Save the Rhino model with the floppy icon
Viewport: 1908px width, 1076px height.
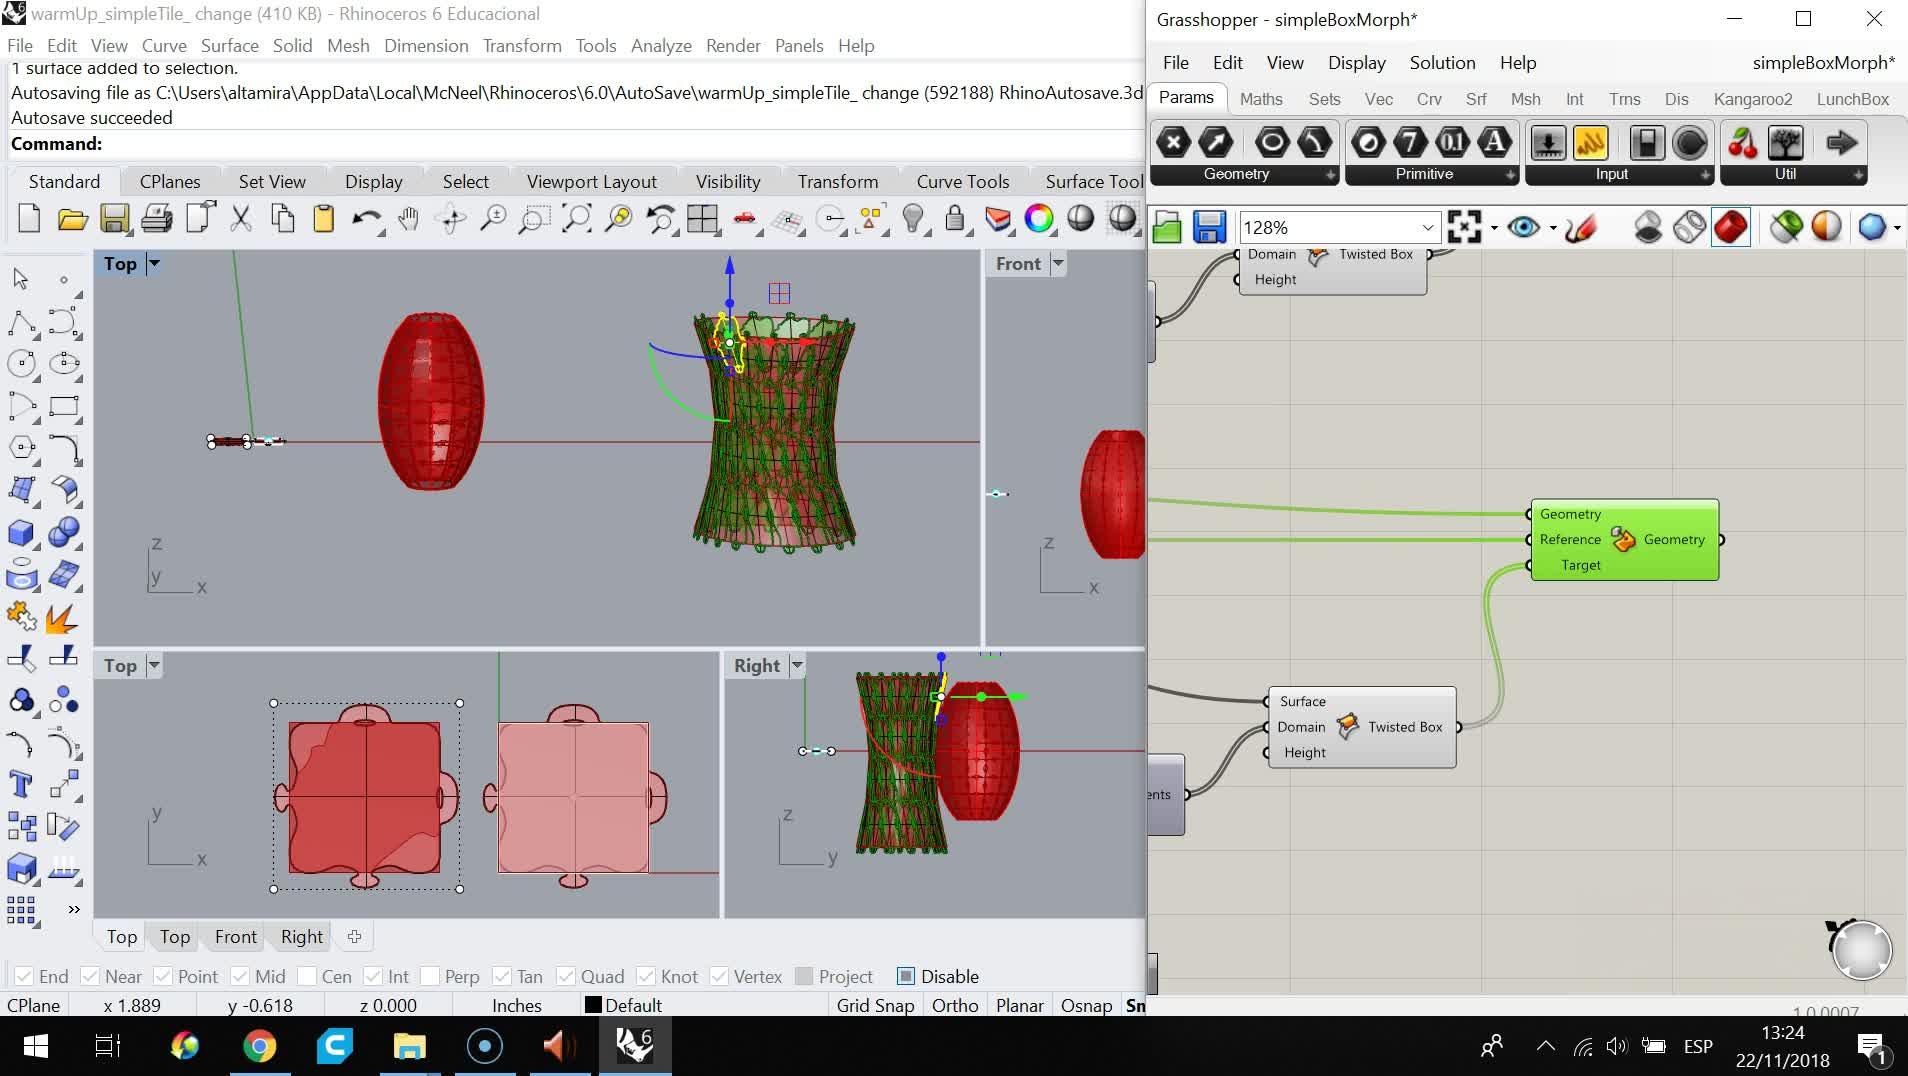click(x=114, y=219)
